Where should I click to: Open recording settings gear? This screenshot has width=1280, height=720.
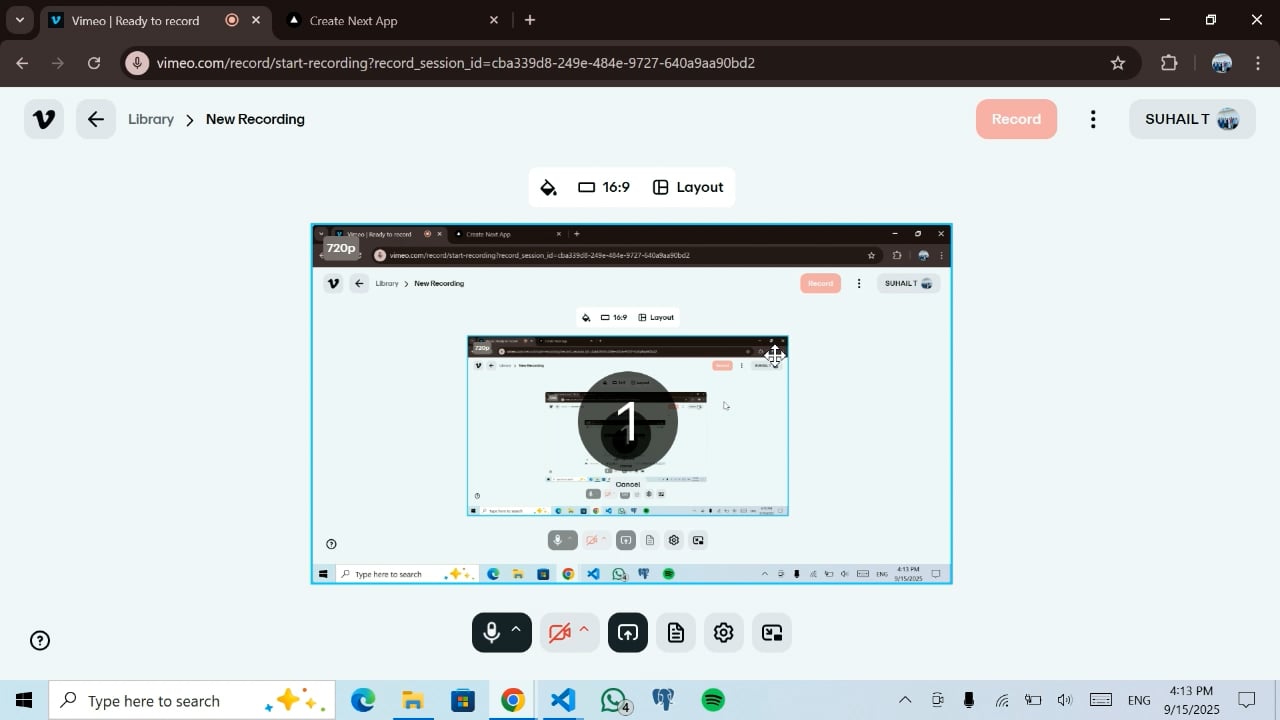[x=724, y=632]
